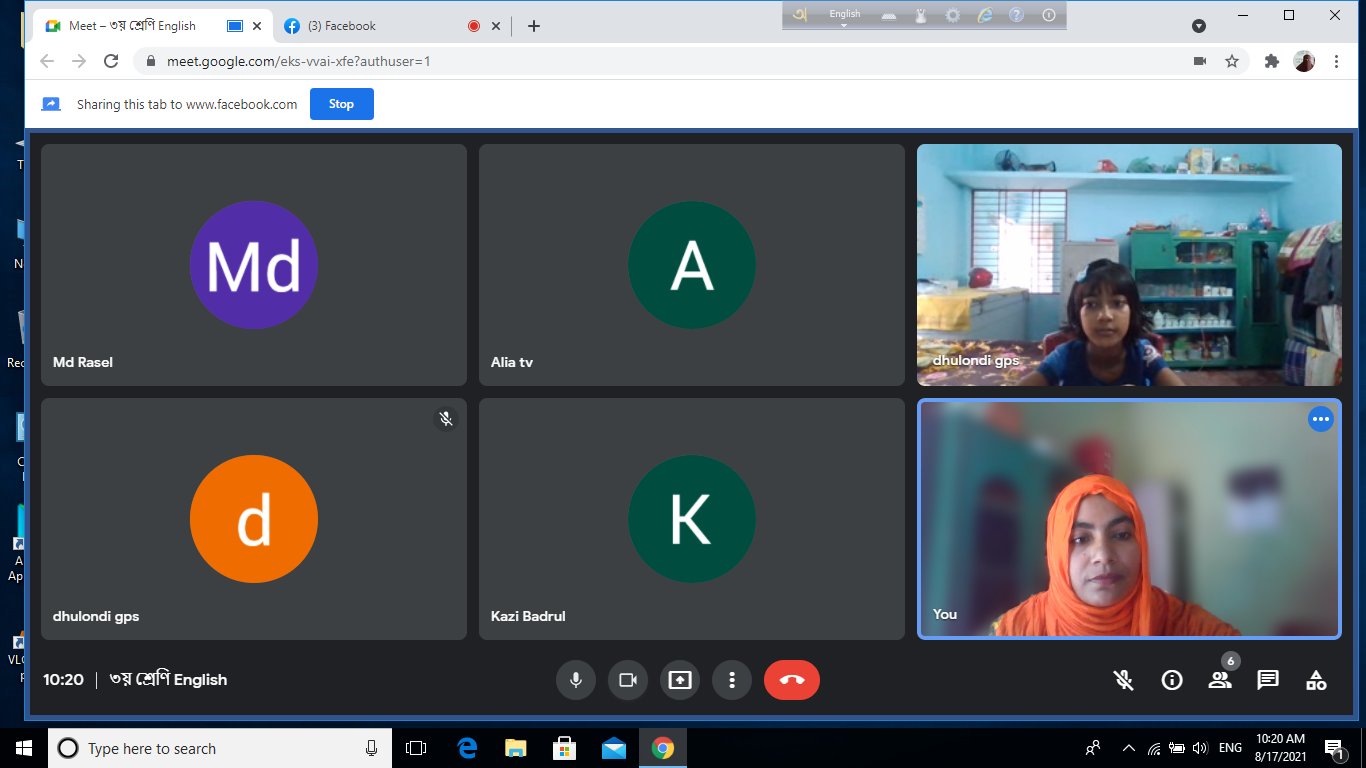This screenshot has height=768, width=1366.
Task: Click the recording indicator on Facebook tab
Action: pyautogui.click(x=474, y=26)
